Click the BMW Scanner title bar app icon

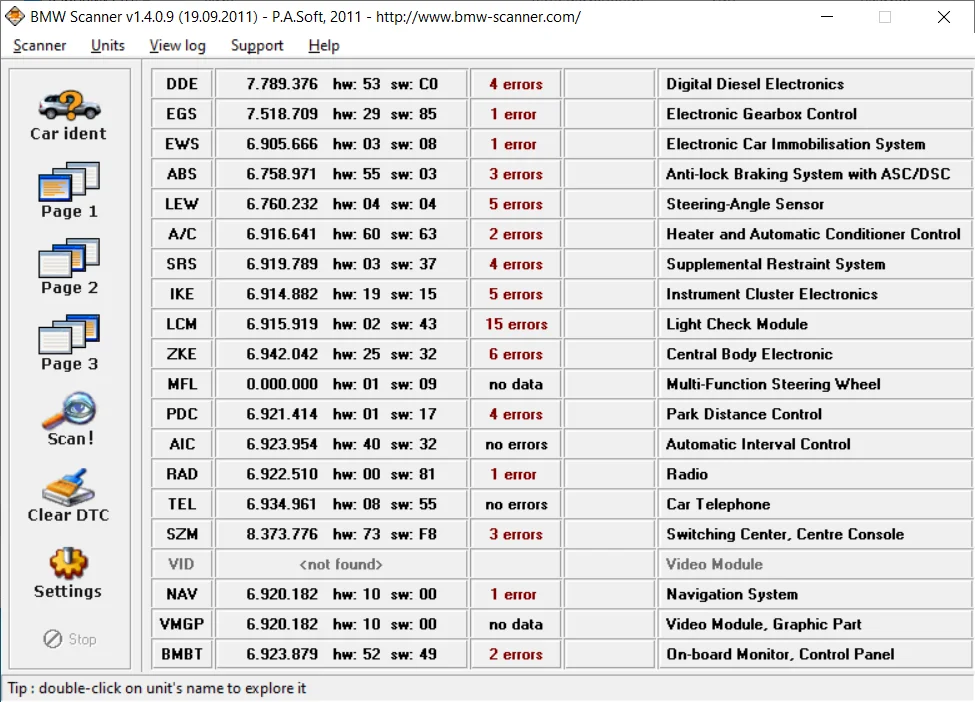pos(14,16)
